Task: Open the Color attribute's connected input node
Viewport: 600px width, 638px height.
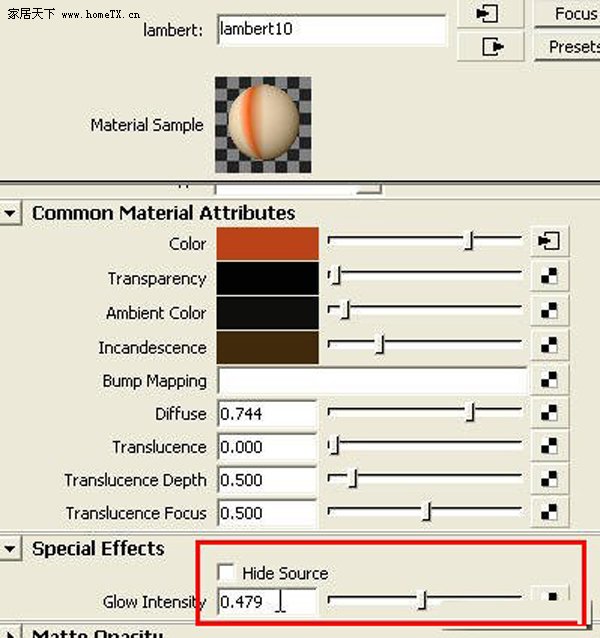Action: click(x=549, y=241)
